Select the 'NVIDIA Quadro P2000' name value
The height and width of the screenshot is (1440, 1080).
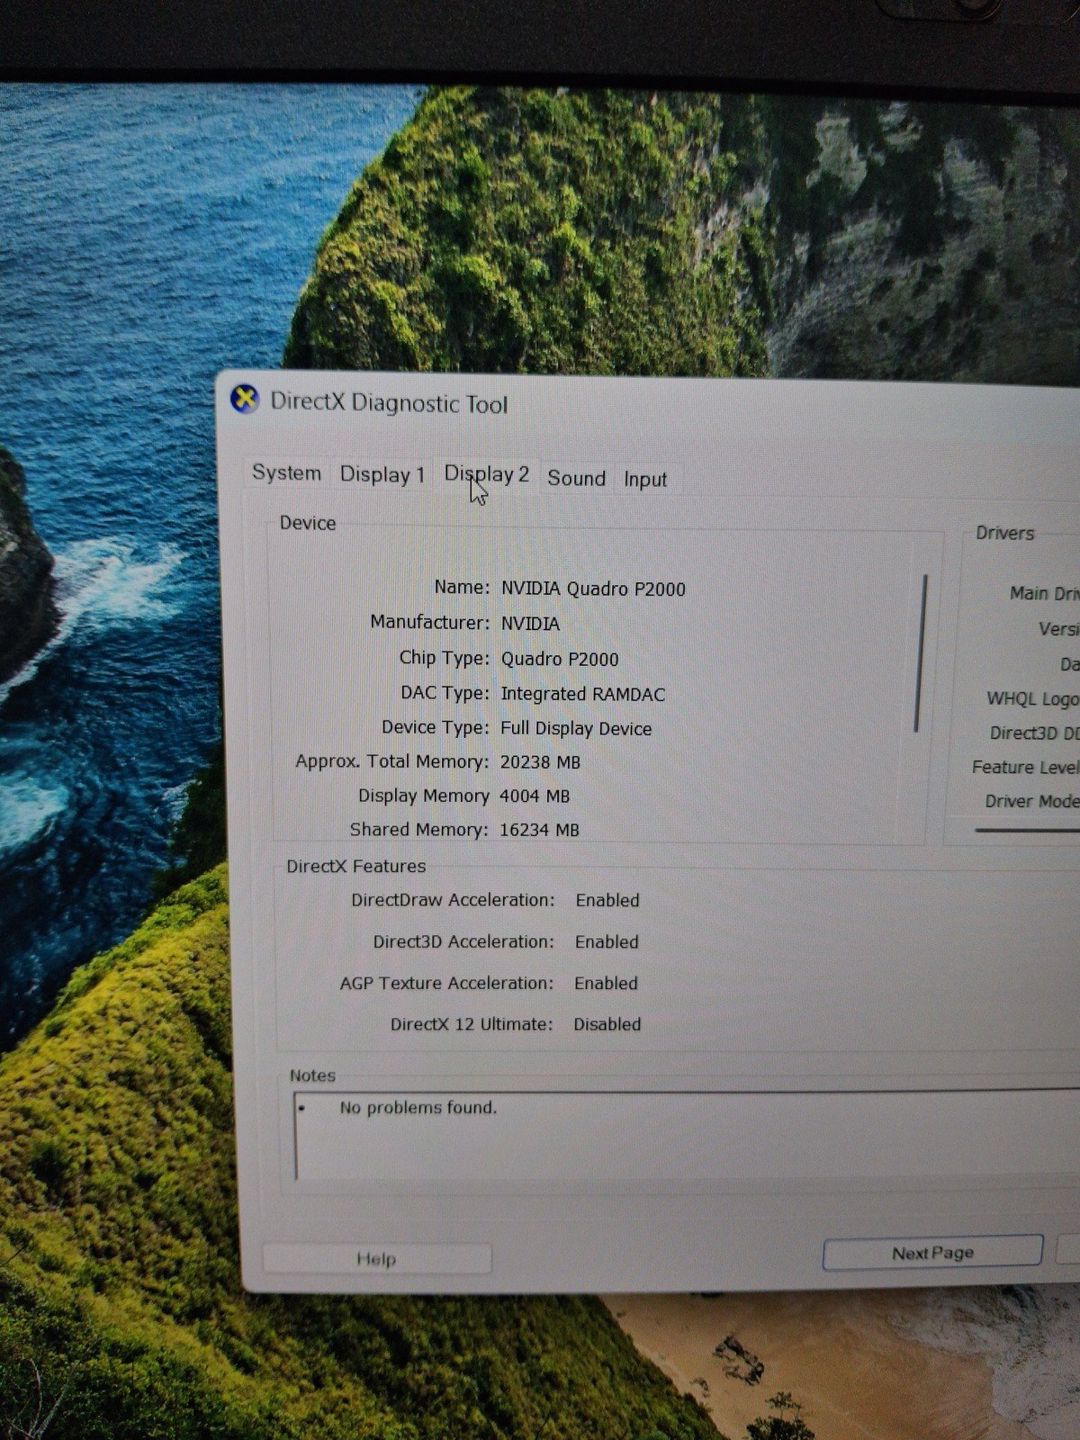[x=593, y=589]
